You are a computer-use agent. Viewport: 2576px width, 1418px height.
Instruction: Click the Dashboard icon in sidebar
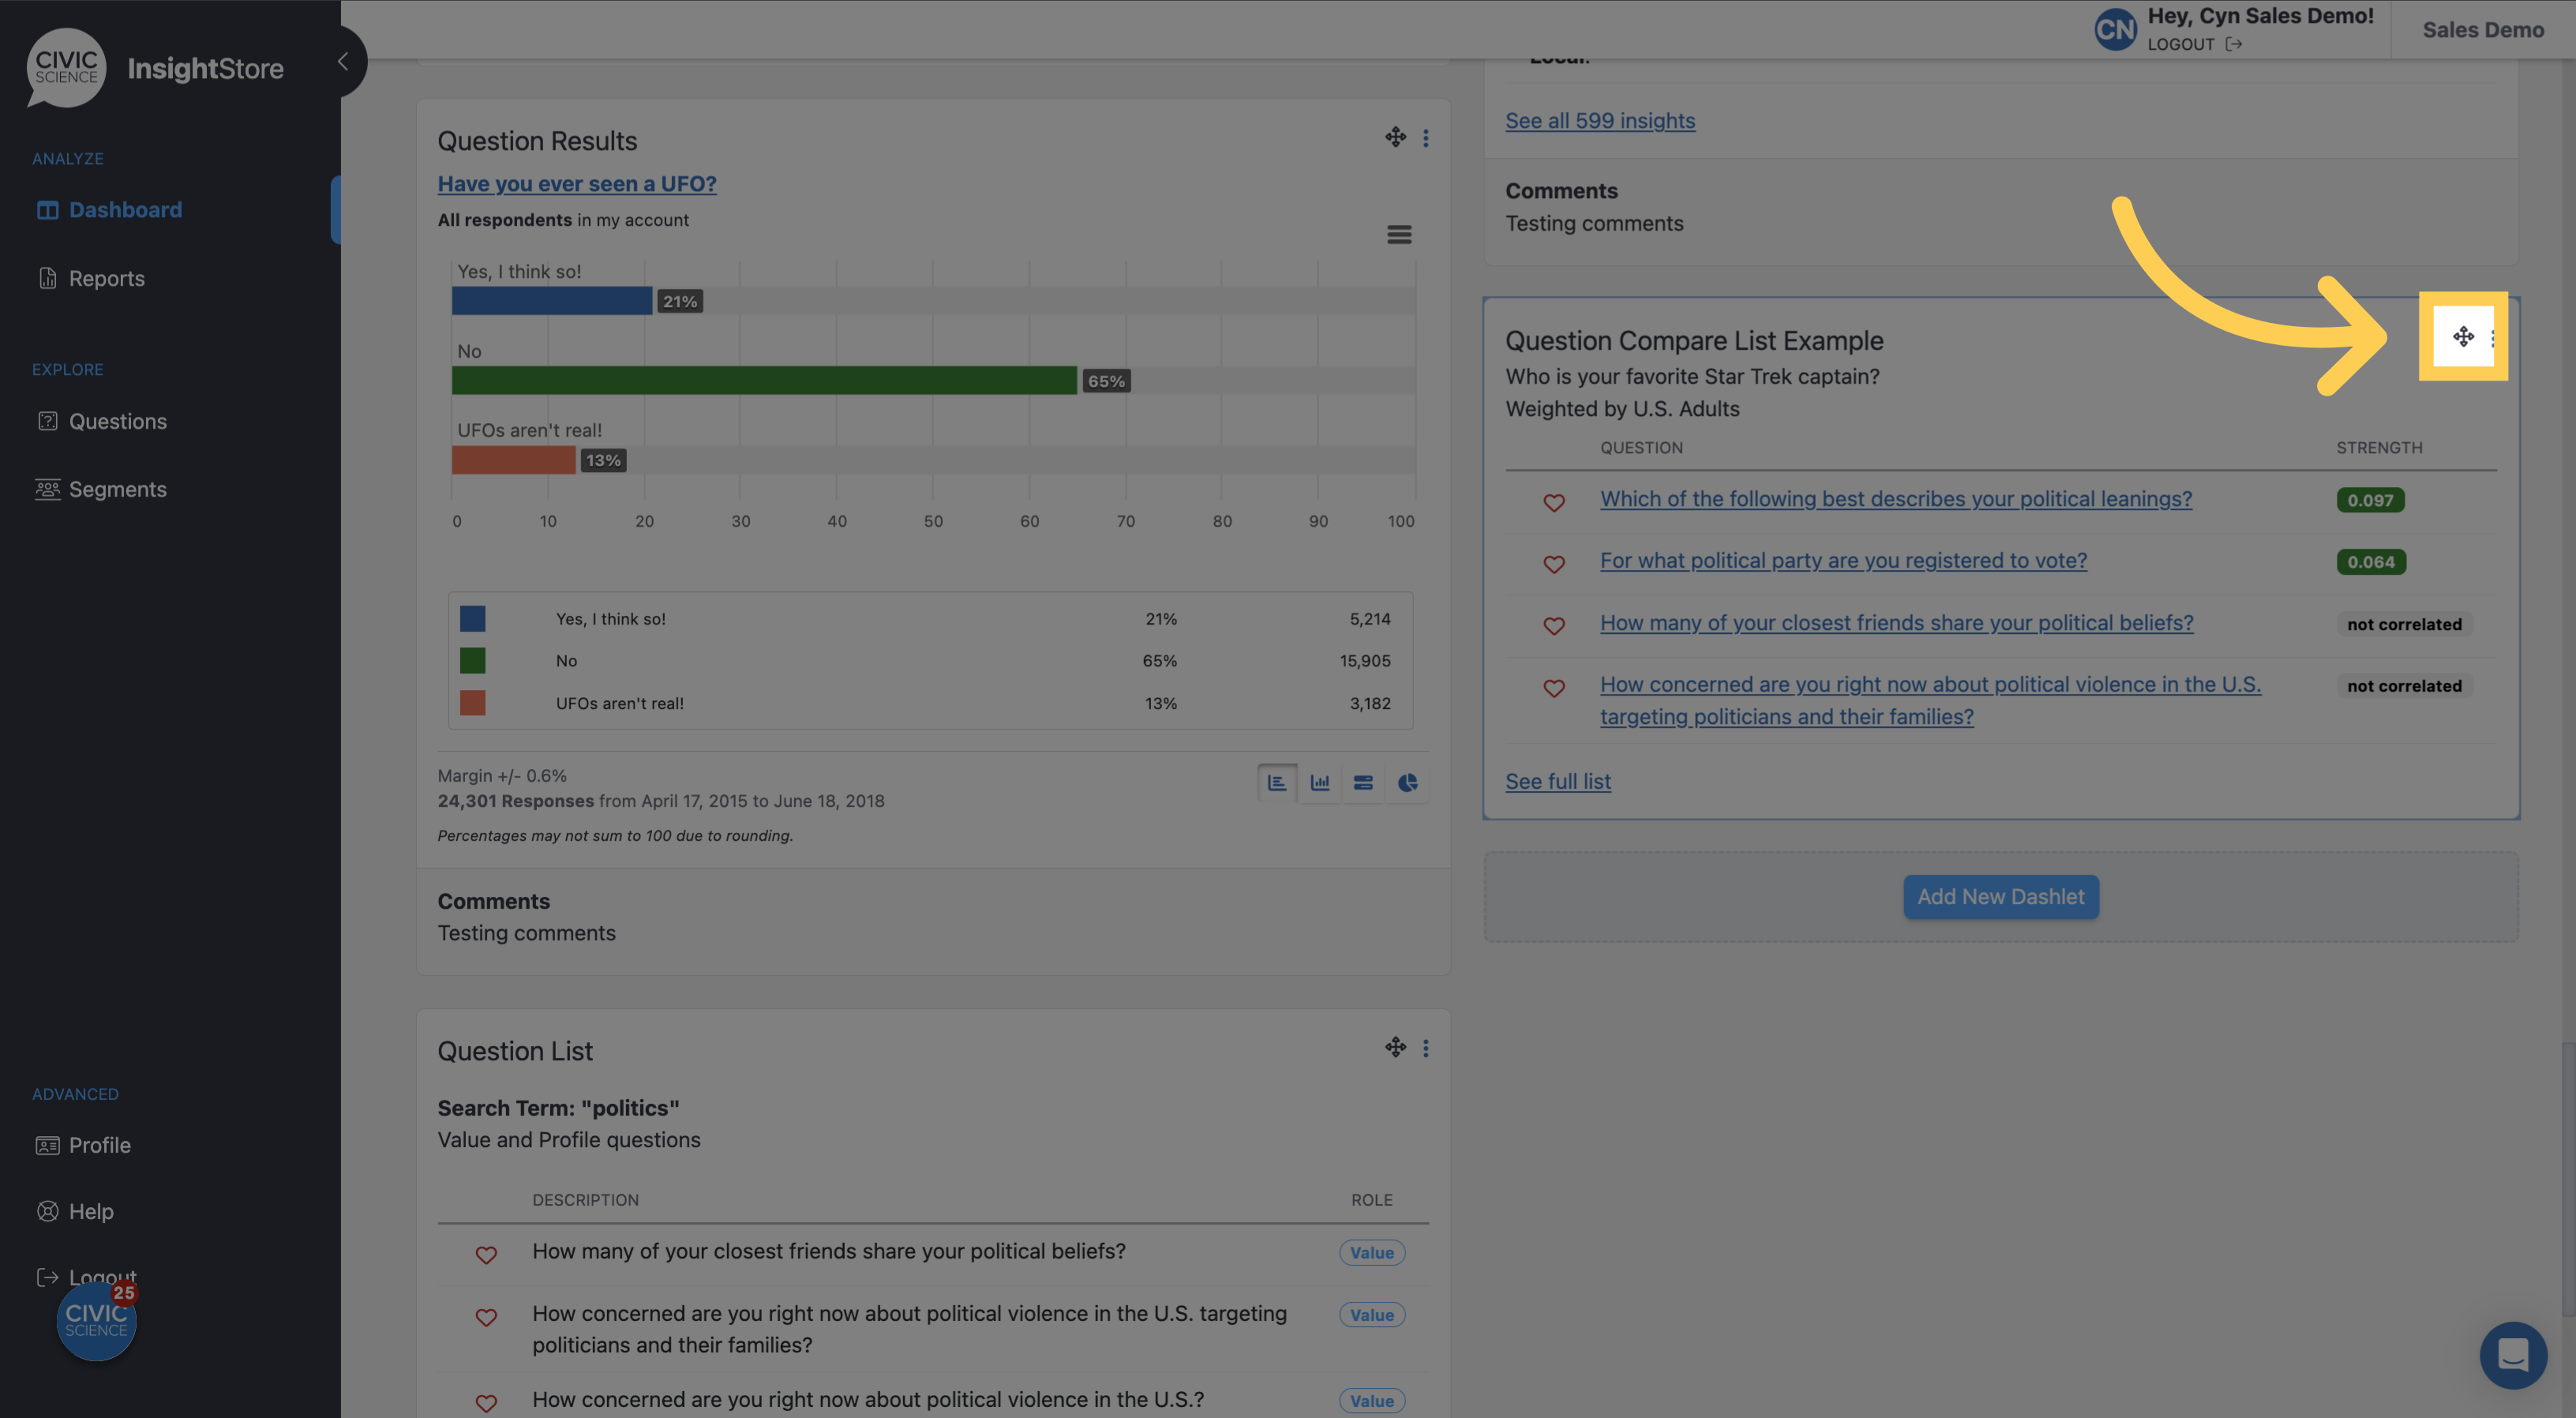(47, 208)
